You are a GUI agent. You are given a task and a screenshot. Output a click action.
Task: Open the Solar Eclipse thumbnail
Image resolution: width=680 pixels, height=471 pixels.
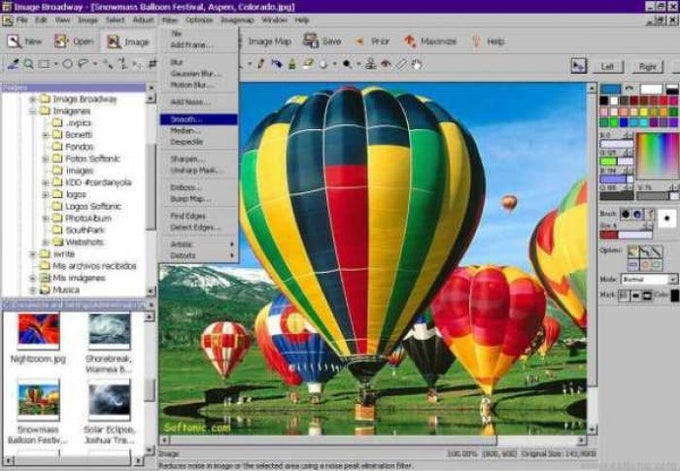tap(109, 400)
